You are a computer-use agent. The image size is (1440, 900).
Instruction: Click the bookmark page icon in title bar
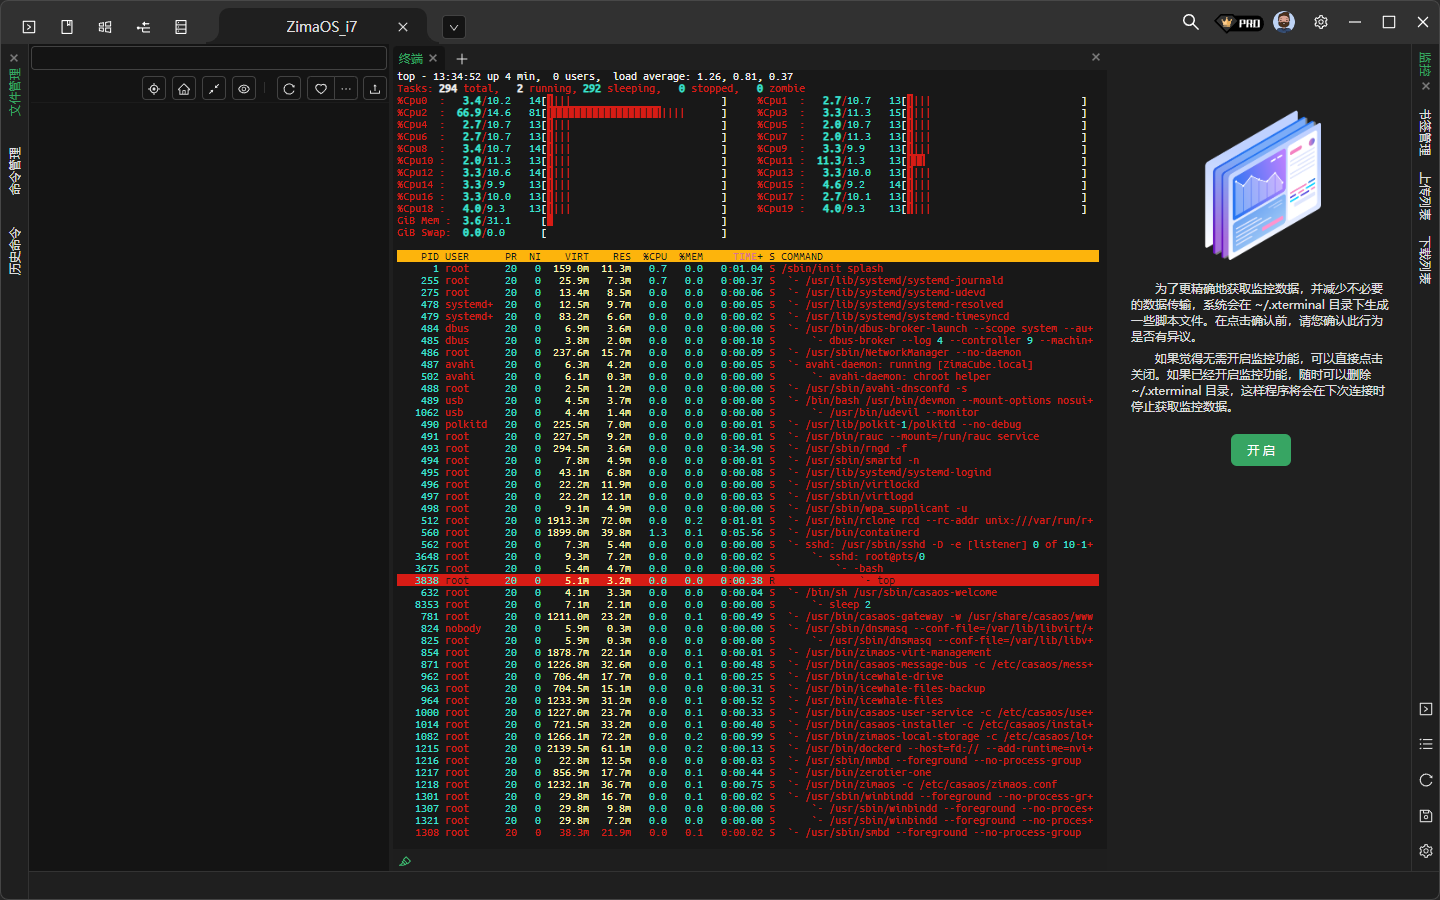click(x=67, y=27)
